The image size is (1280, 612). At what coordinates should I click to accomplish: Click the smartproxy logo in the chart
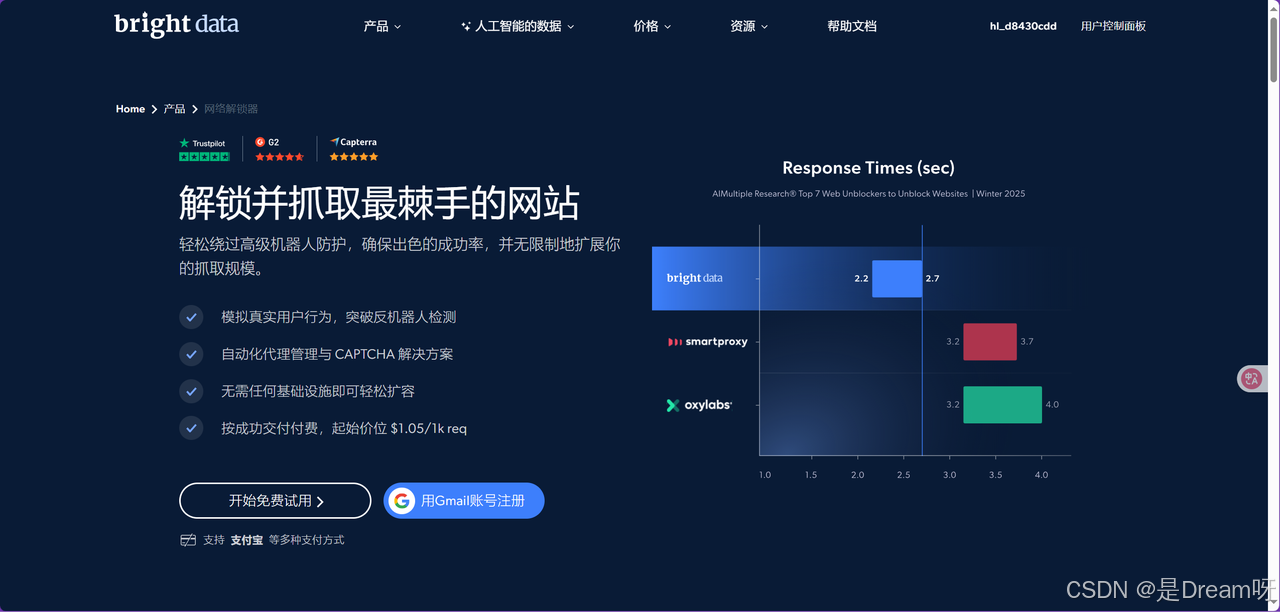click(x=708, y=342)
